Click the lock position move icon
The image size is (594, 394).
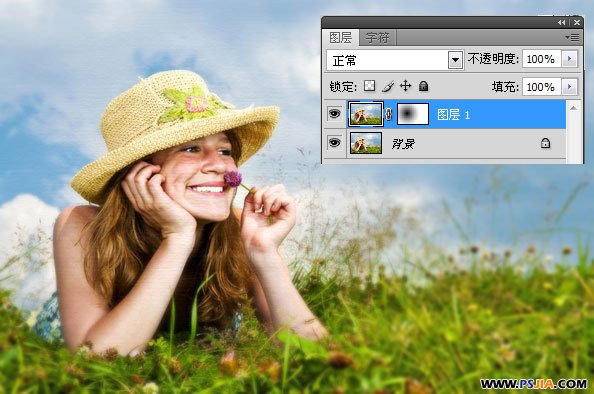(x=405, y=86)
